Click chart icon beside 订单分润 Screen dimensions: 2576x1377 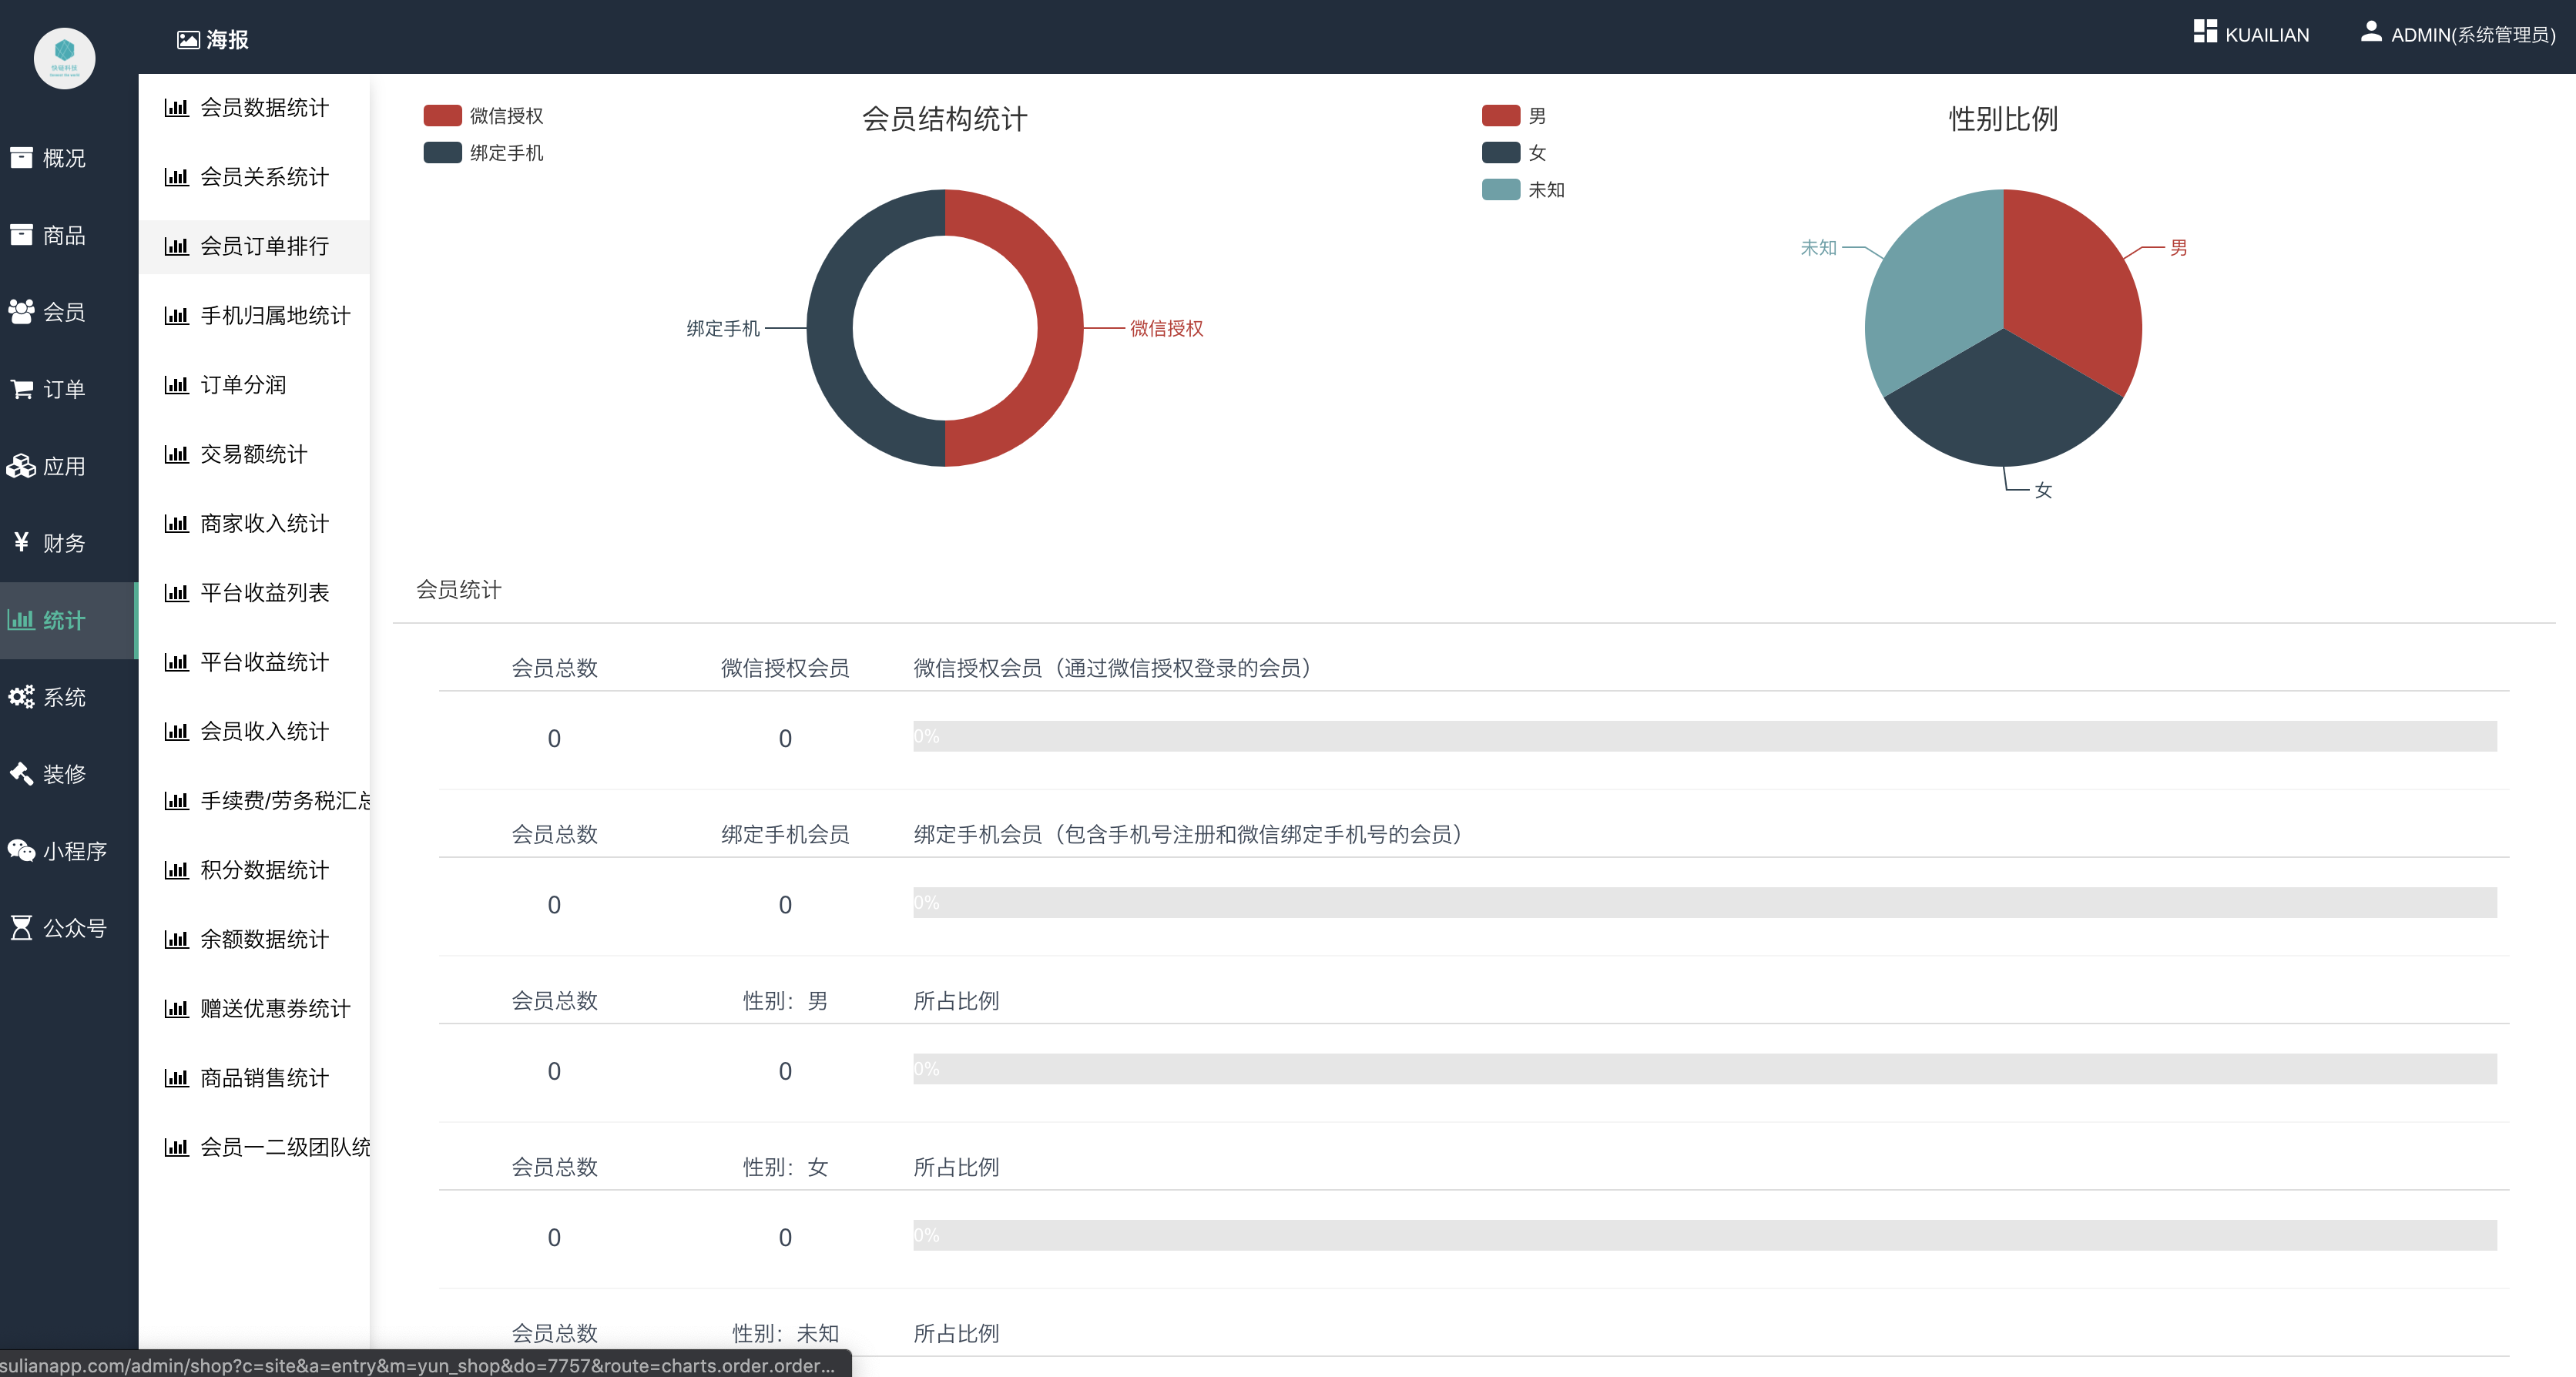(x=176, y=385)
